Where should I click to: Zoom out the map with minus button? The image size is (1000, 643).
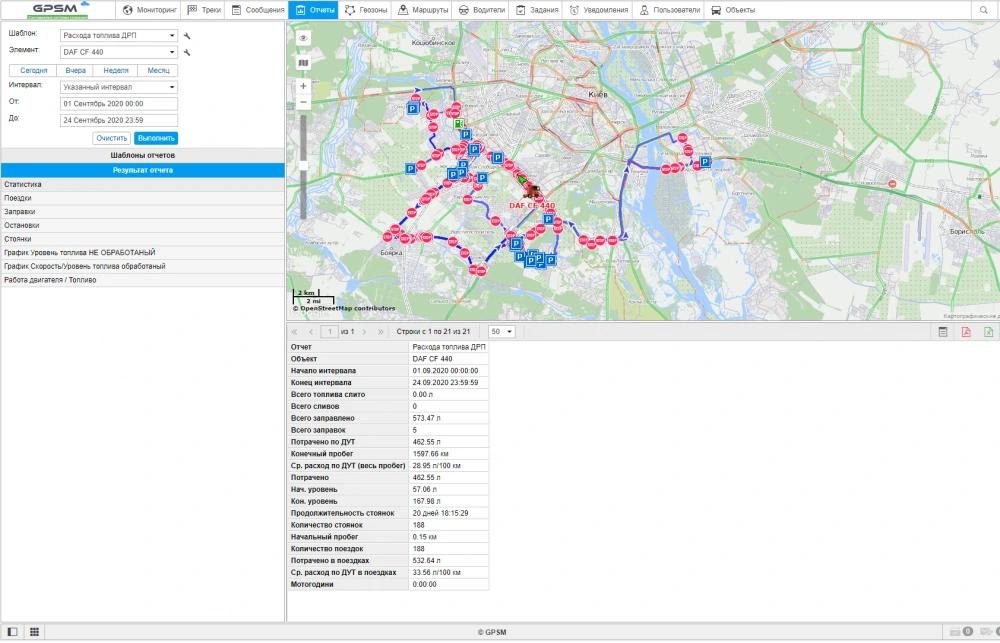(303, 102)
